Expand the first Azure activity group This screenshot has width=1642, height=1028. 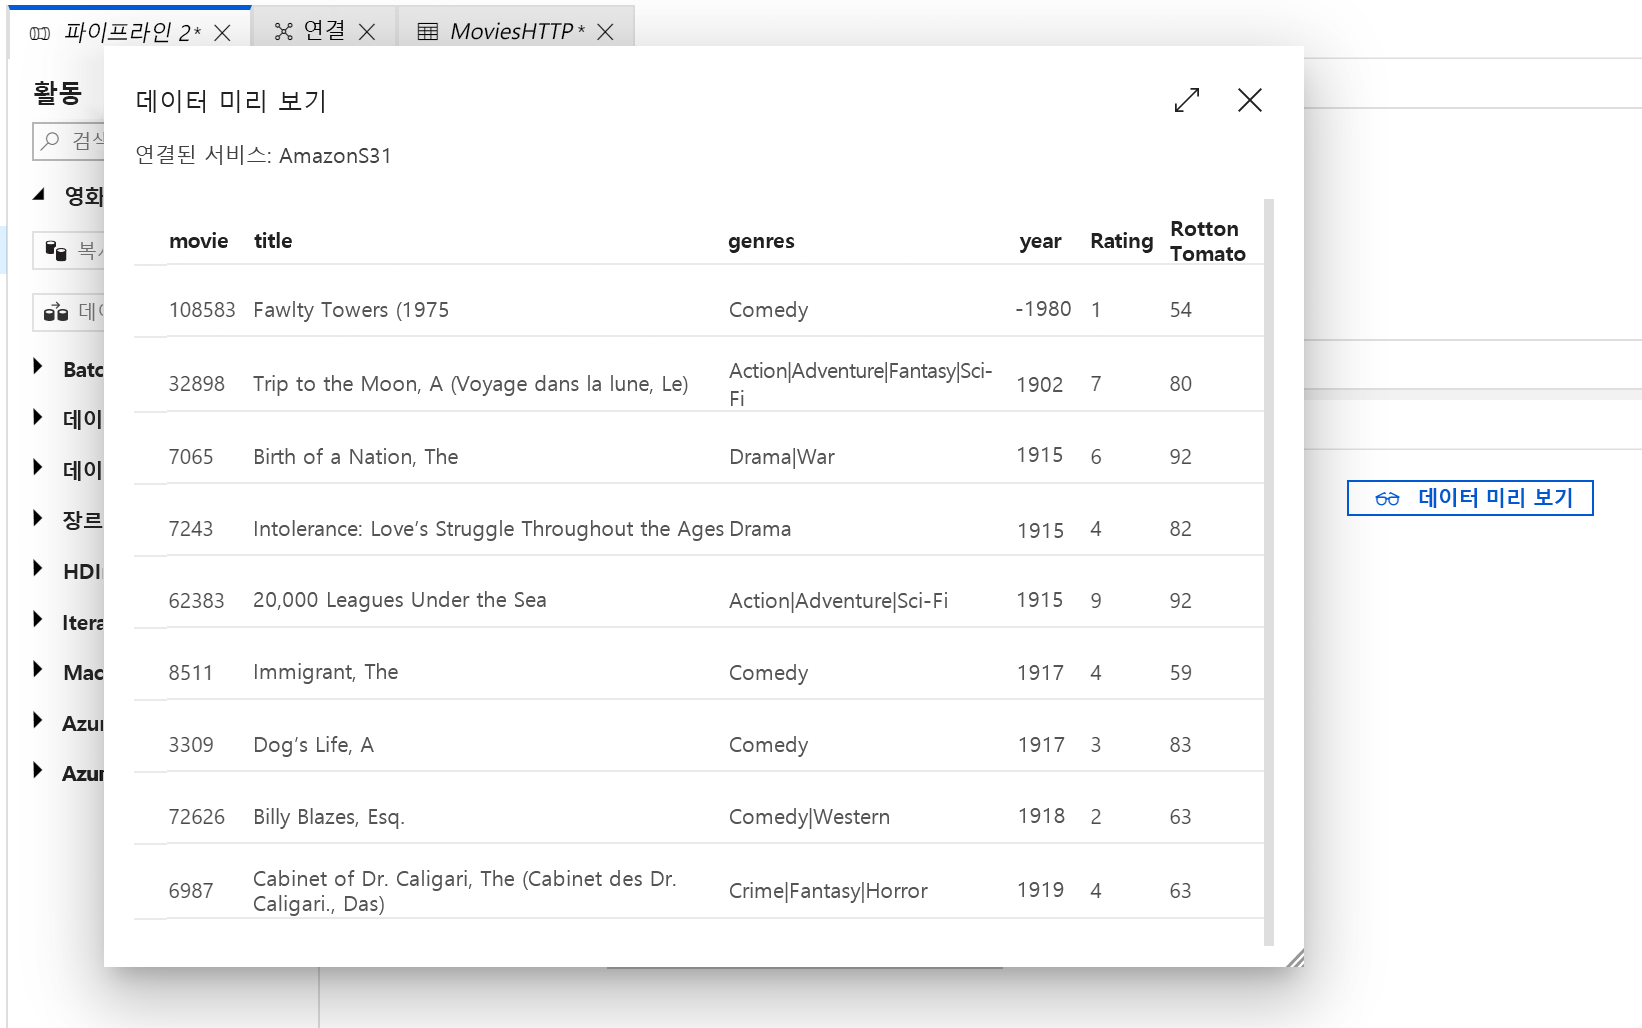click(38, 721)
